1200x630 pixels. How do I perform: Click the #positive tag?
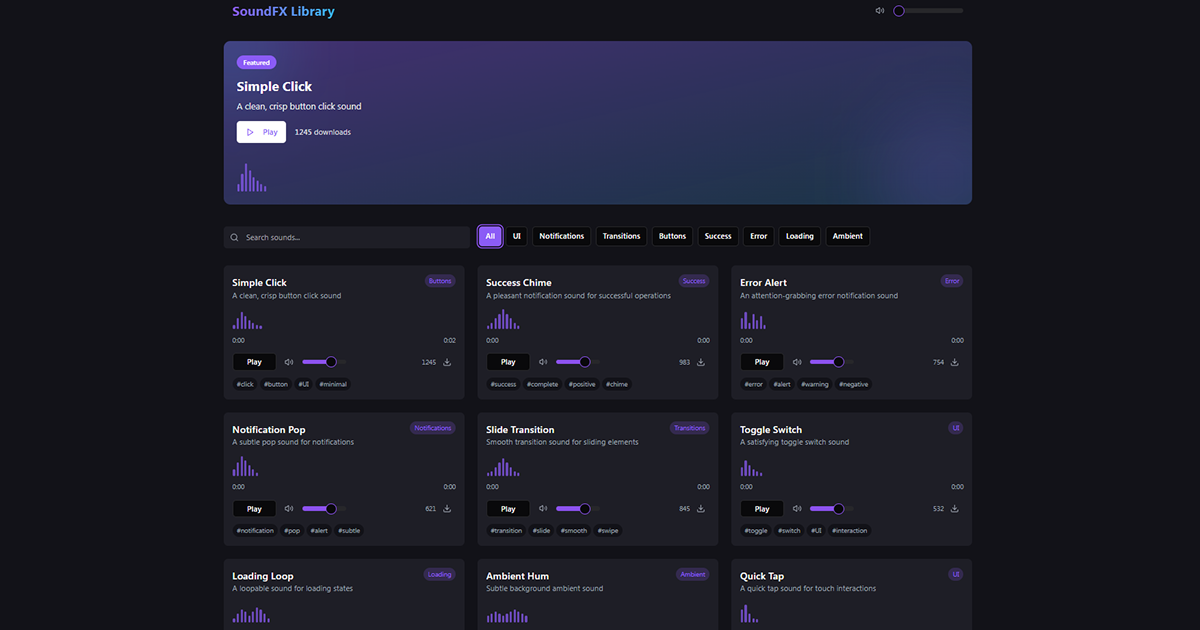tap(582, 384)
